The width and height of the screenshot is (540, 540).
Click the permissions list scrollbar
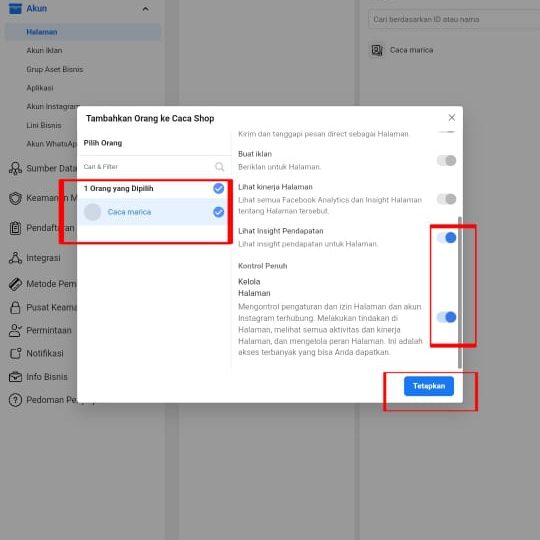(460, 292)
